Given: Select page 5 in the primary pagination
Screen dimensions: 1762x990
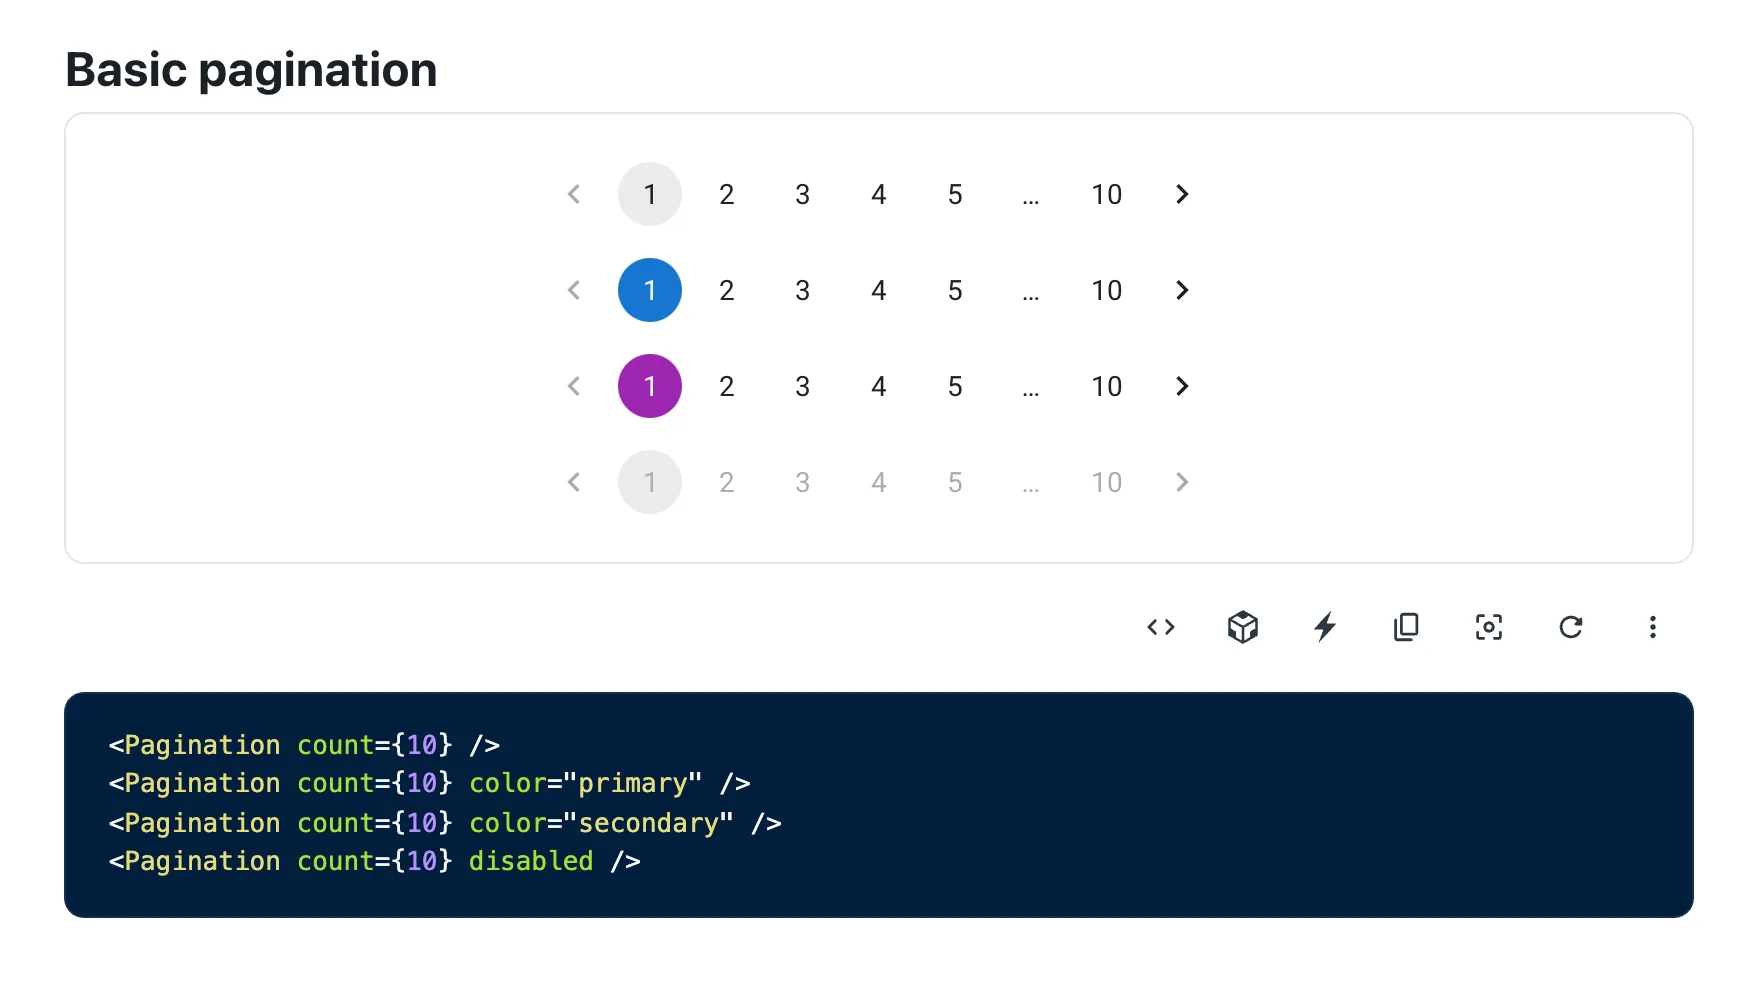Looking at the screenshot, I should (x=955, y=290).
